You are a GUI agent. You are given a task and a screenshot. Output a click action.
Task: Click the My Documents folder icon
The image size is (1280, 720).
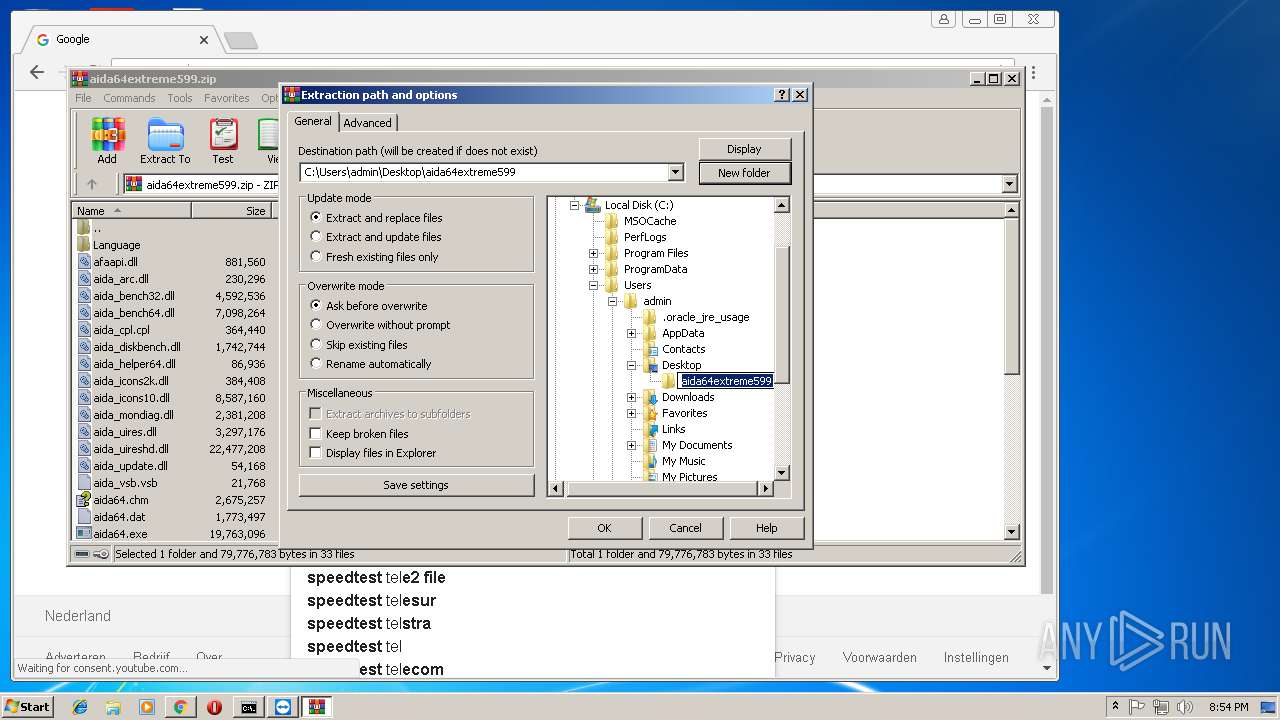pyautogui.click(x=651, y=445)
